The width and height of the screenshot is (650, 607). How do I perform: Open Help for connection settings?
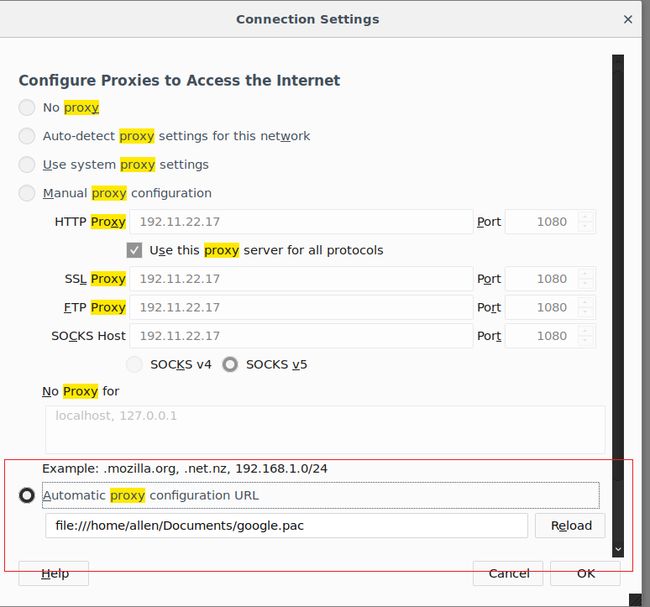click(54, 573)
